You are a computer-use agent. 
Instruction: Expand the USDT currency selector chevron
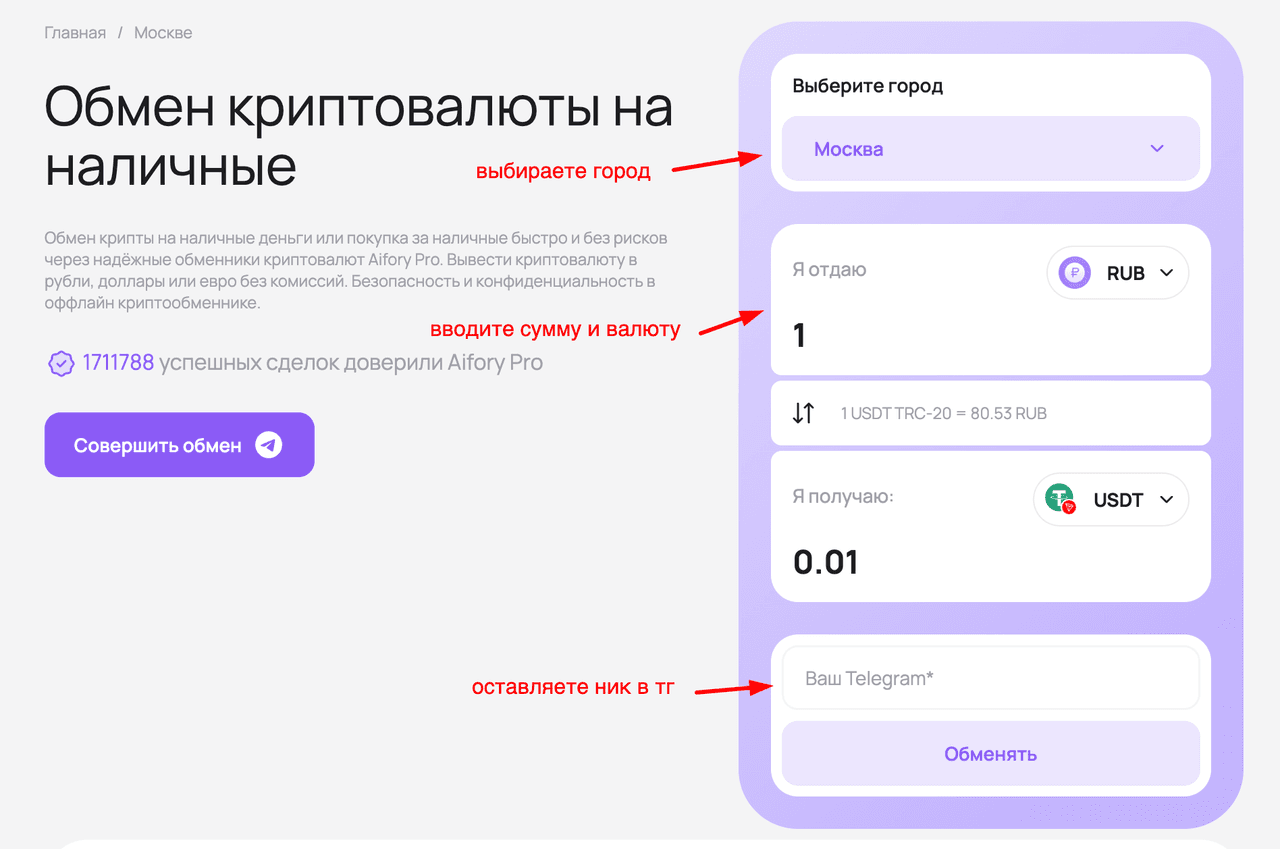(x=1166, y=500)
